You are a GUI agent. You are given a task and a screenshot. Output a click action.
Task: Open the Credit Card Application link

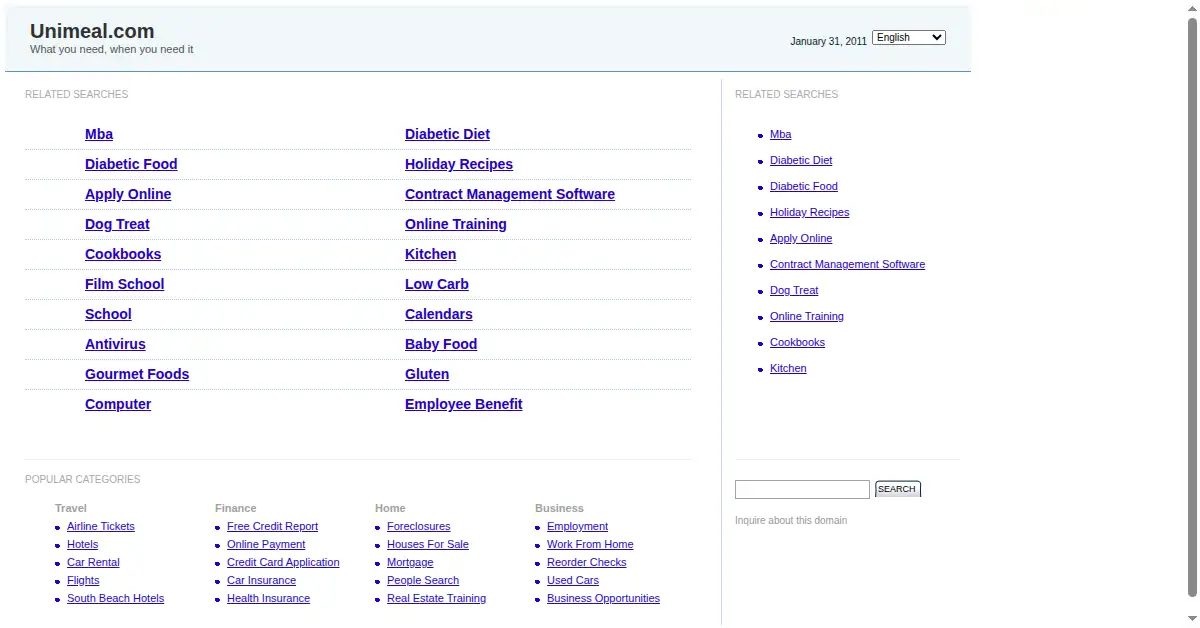pos(283,562)
